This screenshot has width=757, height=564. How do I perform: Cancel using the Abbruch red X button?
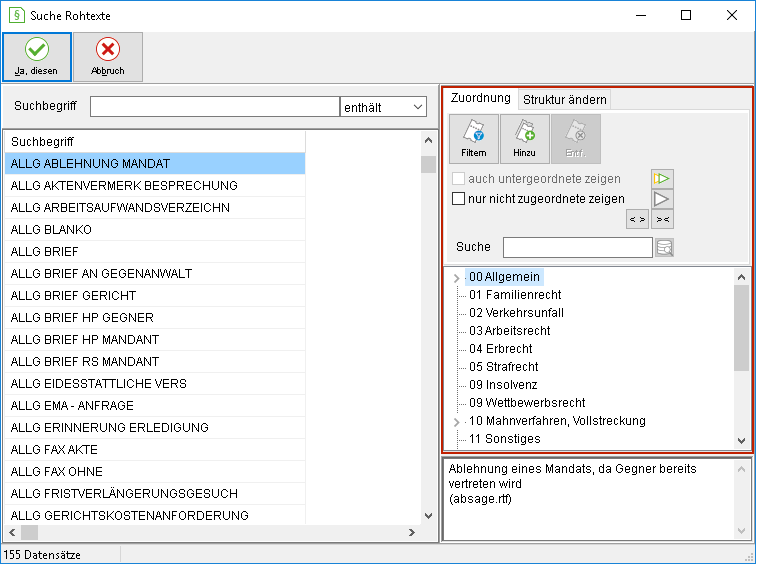tap(108, 57)
